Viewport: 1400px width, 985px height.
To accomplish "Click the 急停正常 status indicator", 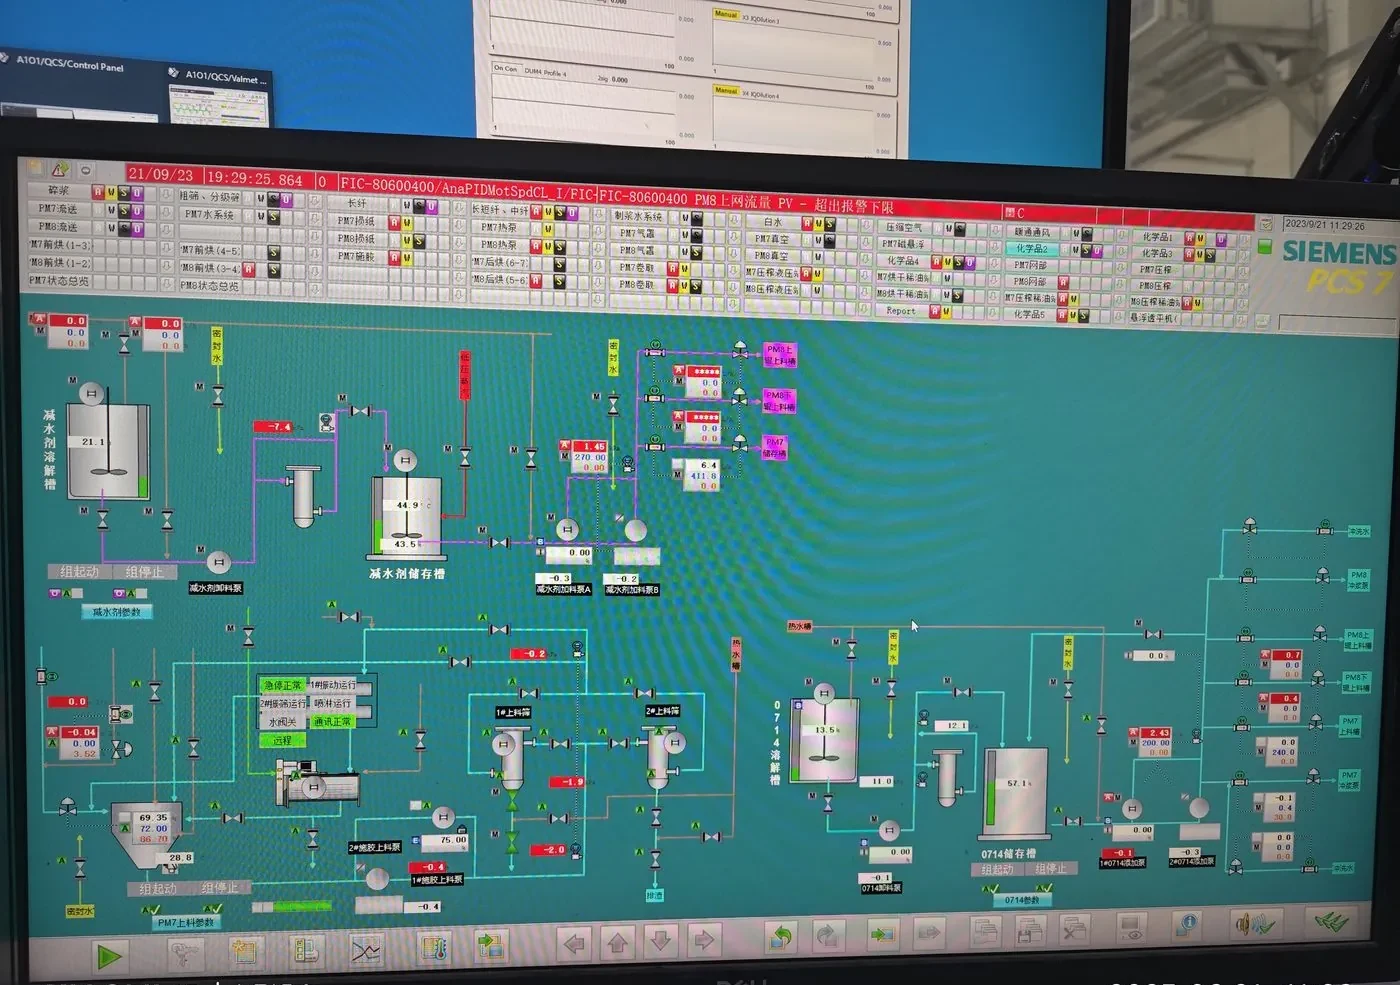I will tap(282, 685).
